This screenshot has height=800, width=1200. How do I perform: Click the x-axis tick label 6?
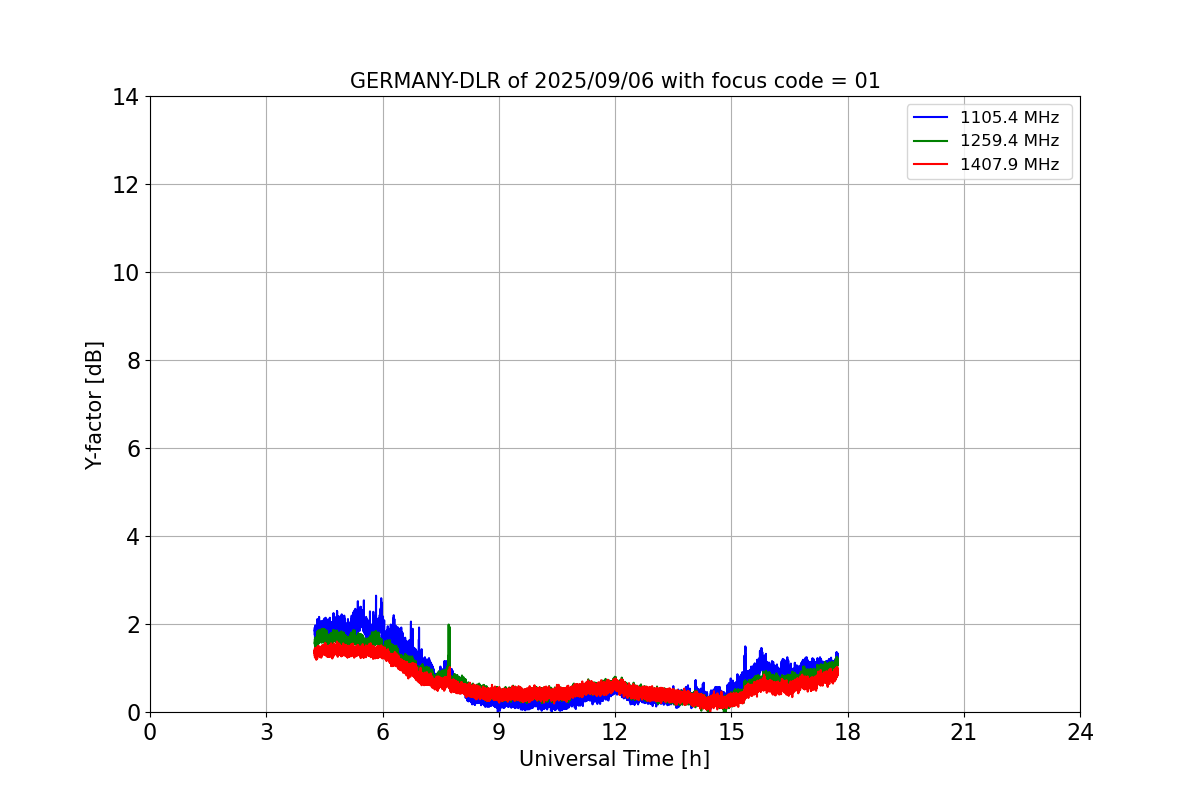383,732
